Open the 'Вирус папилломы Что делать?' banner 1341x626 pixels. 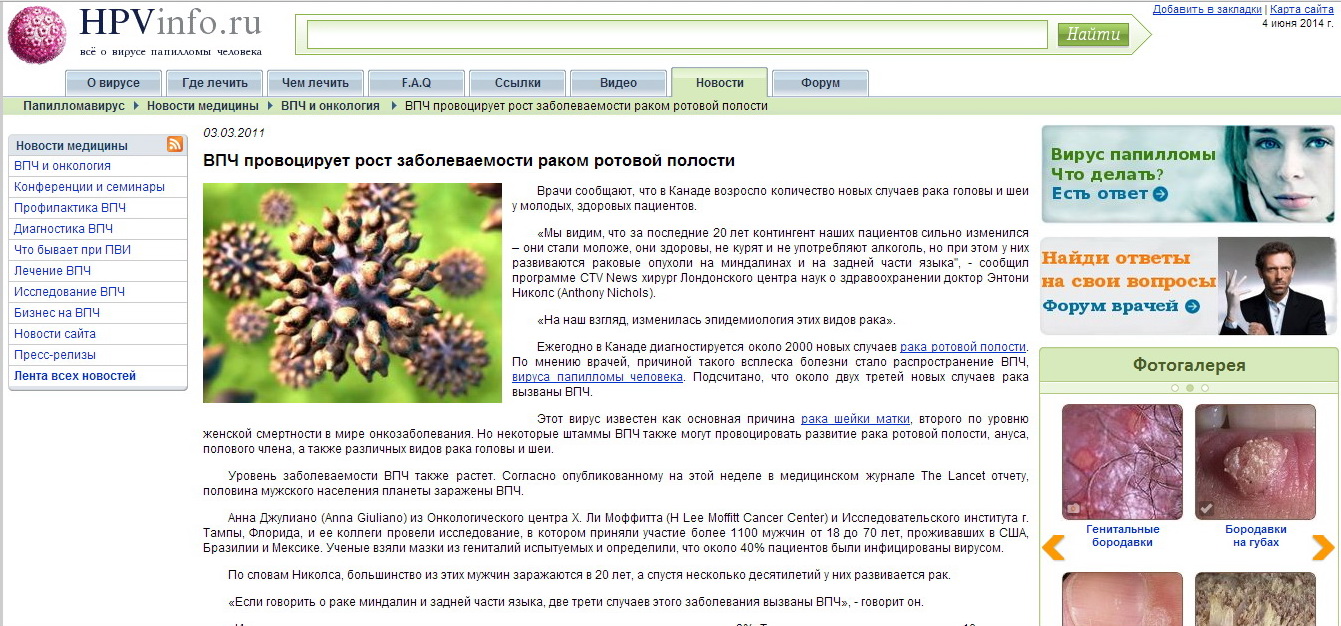click(1189, 174)
